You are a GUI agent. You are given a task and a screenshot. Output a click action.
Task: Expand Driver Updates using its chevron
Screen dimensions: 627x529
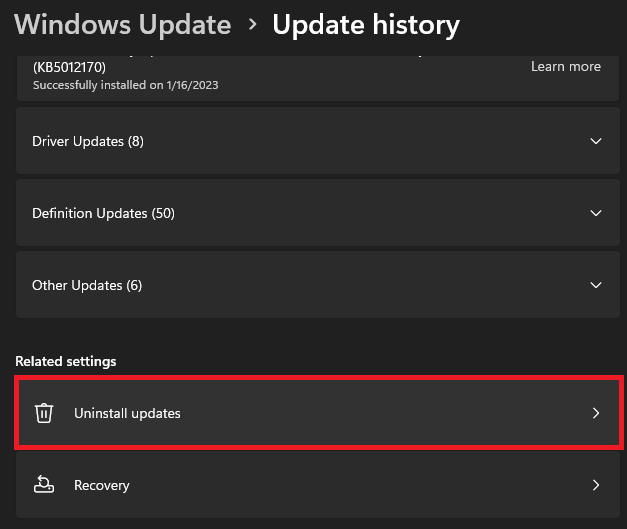coord(596,141)
